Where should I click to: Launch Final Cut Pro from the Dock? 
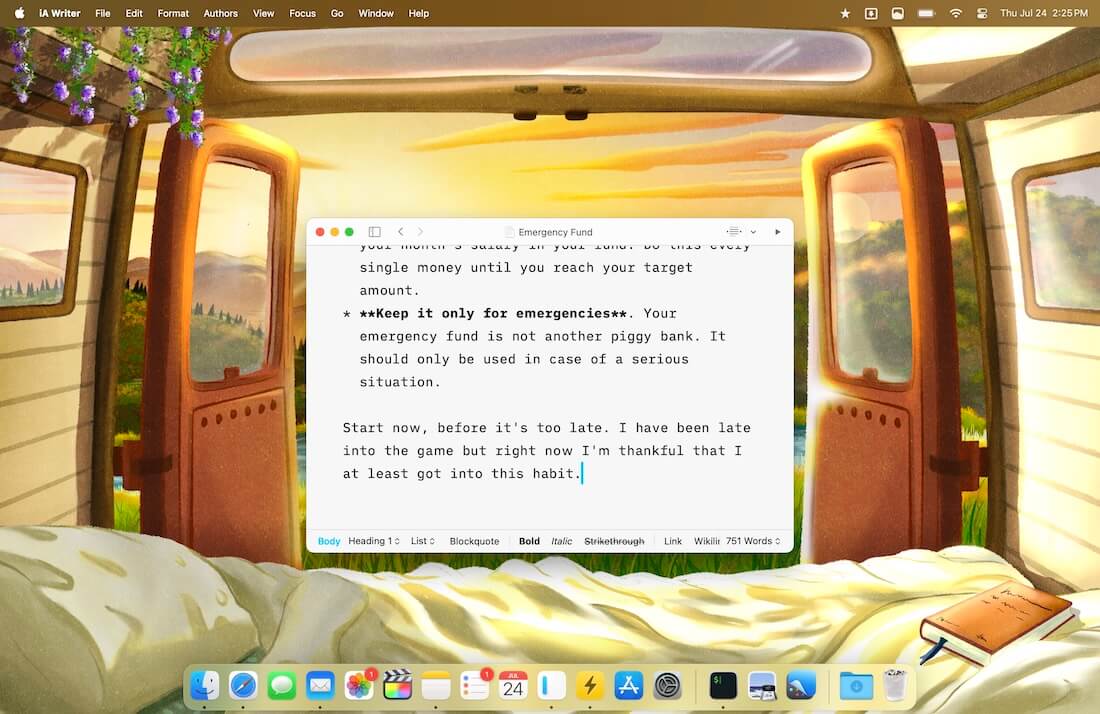click(x=397, y=685)
